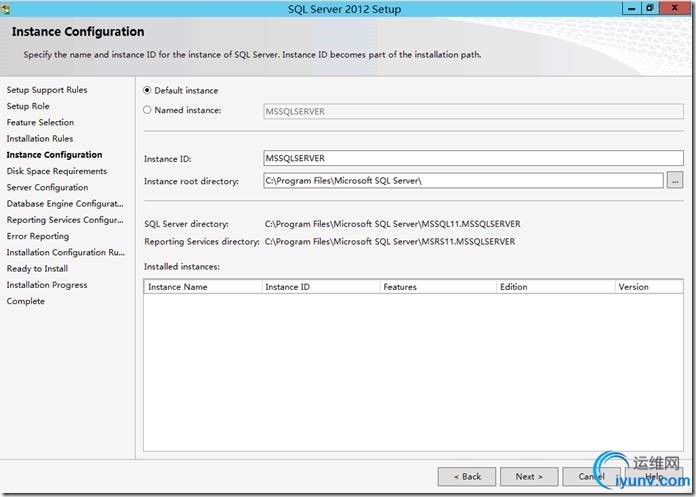The height and width of the screenshot is (497, 696).
Task: Select Setup Support Rules step
Action: 47,90
